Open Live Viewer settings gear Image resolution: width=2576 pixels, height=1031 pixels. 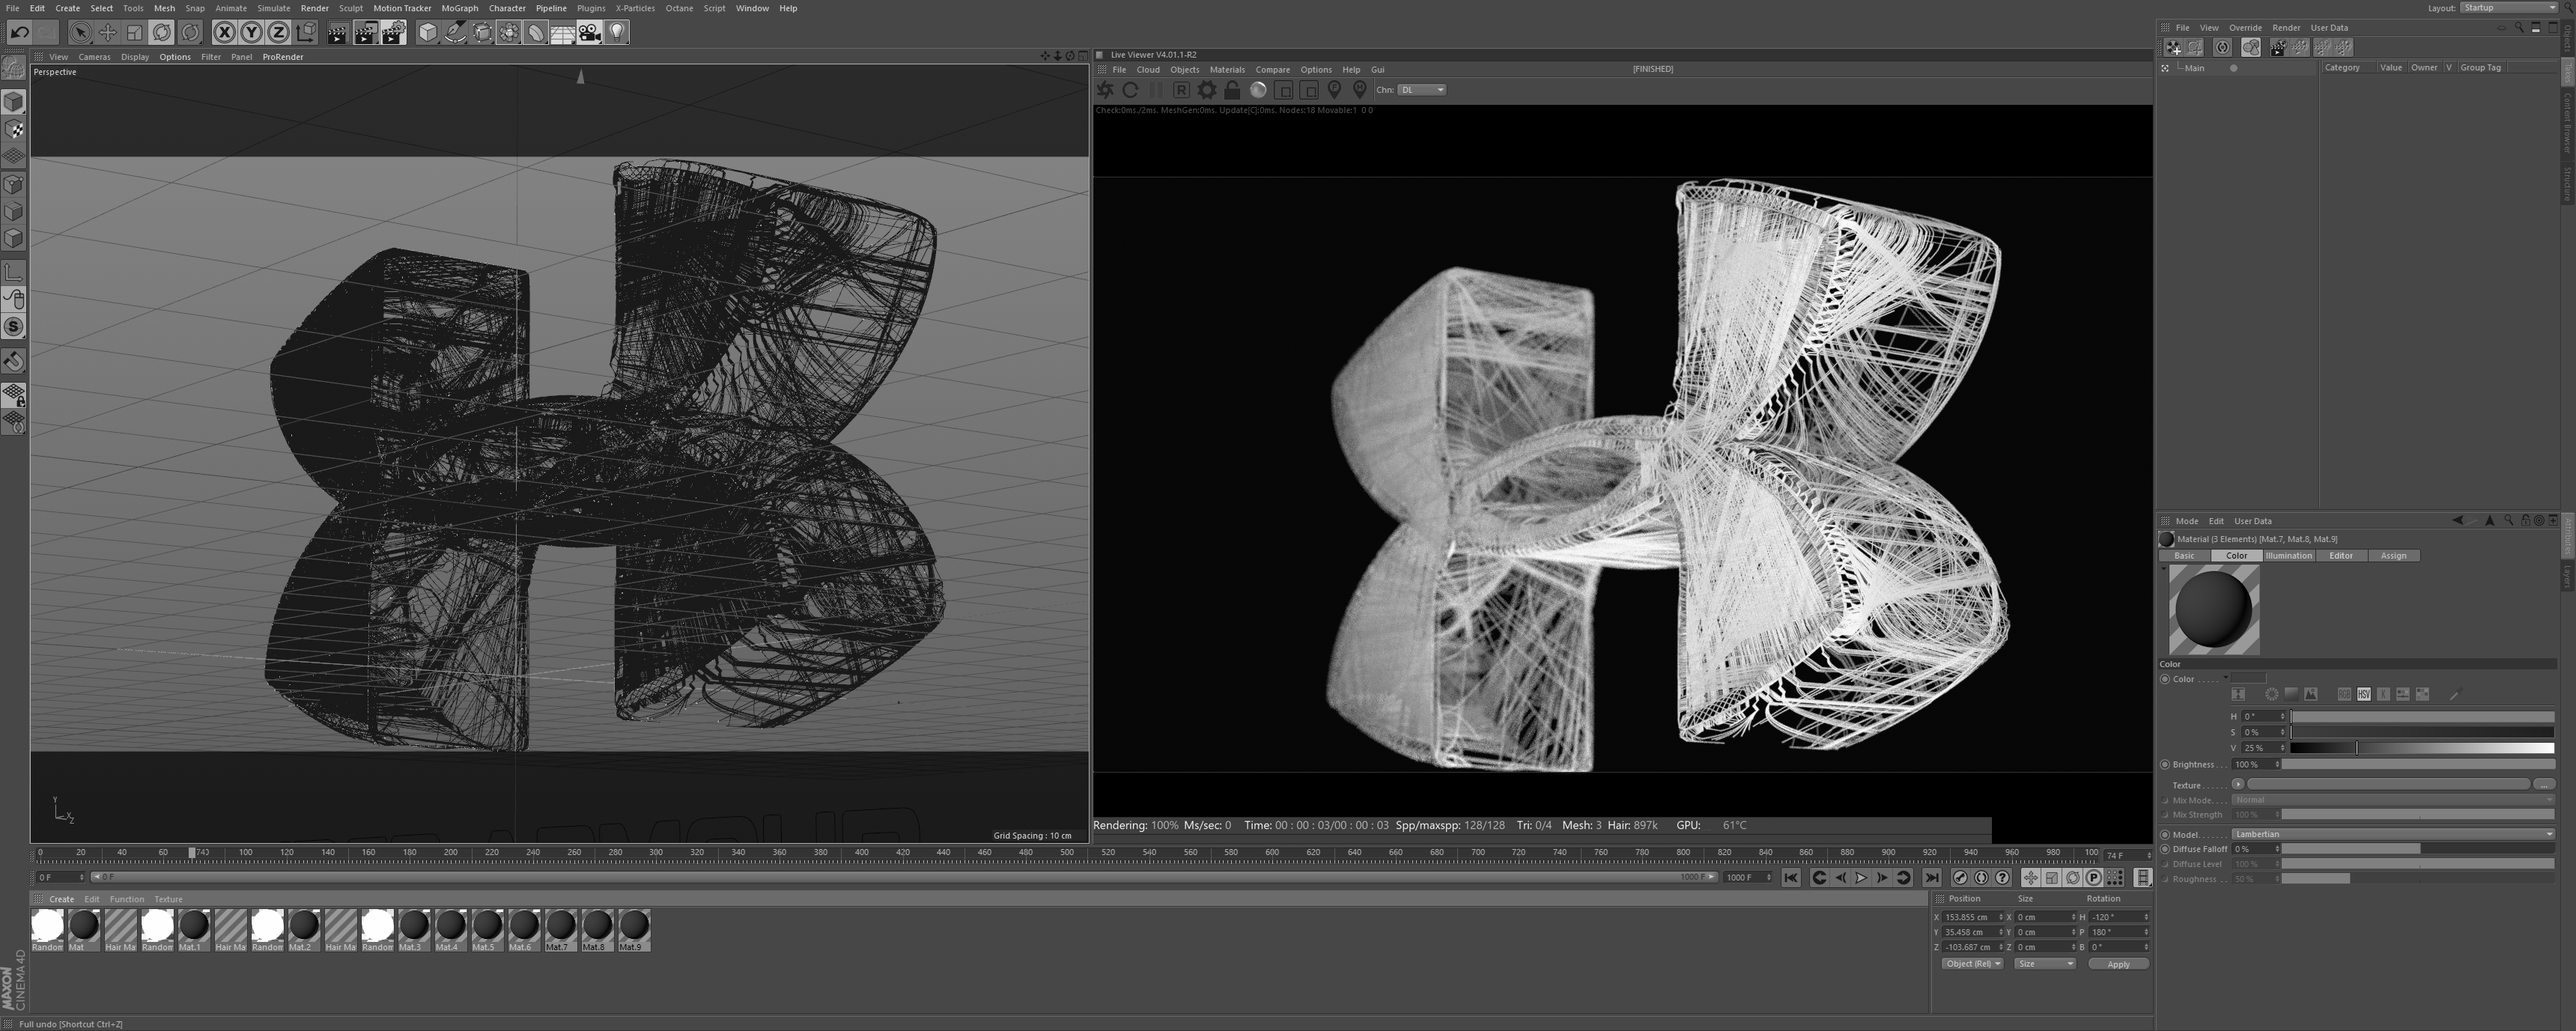tap(1207, 90)
